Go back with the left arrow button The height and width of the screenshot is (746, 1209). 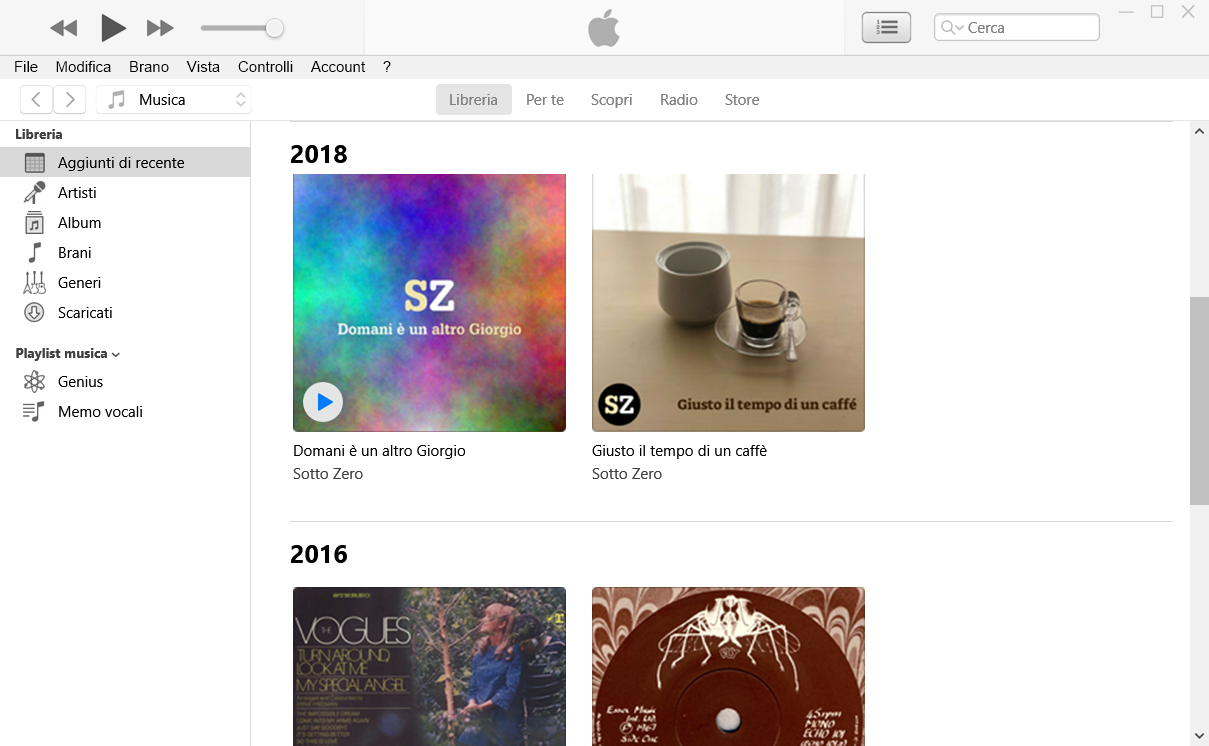click(x=36, y=99)
